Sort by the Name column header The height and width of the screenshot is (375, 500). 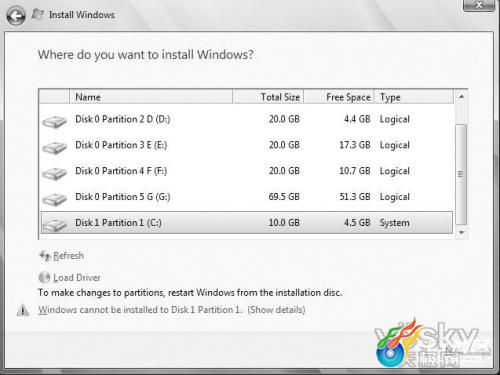(x=151, y=97)
